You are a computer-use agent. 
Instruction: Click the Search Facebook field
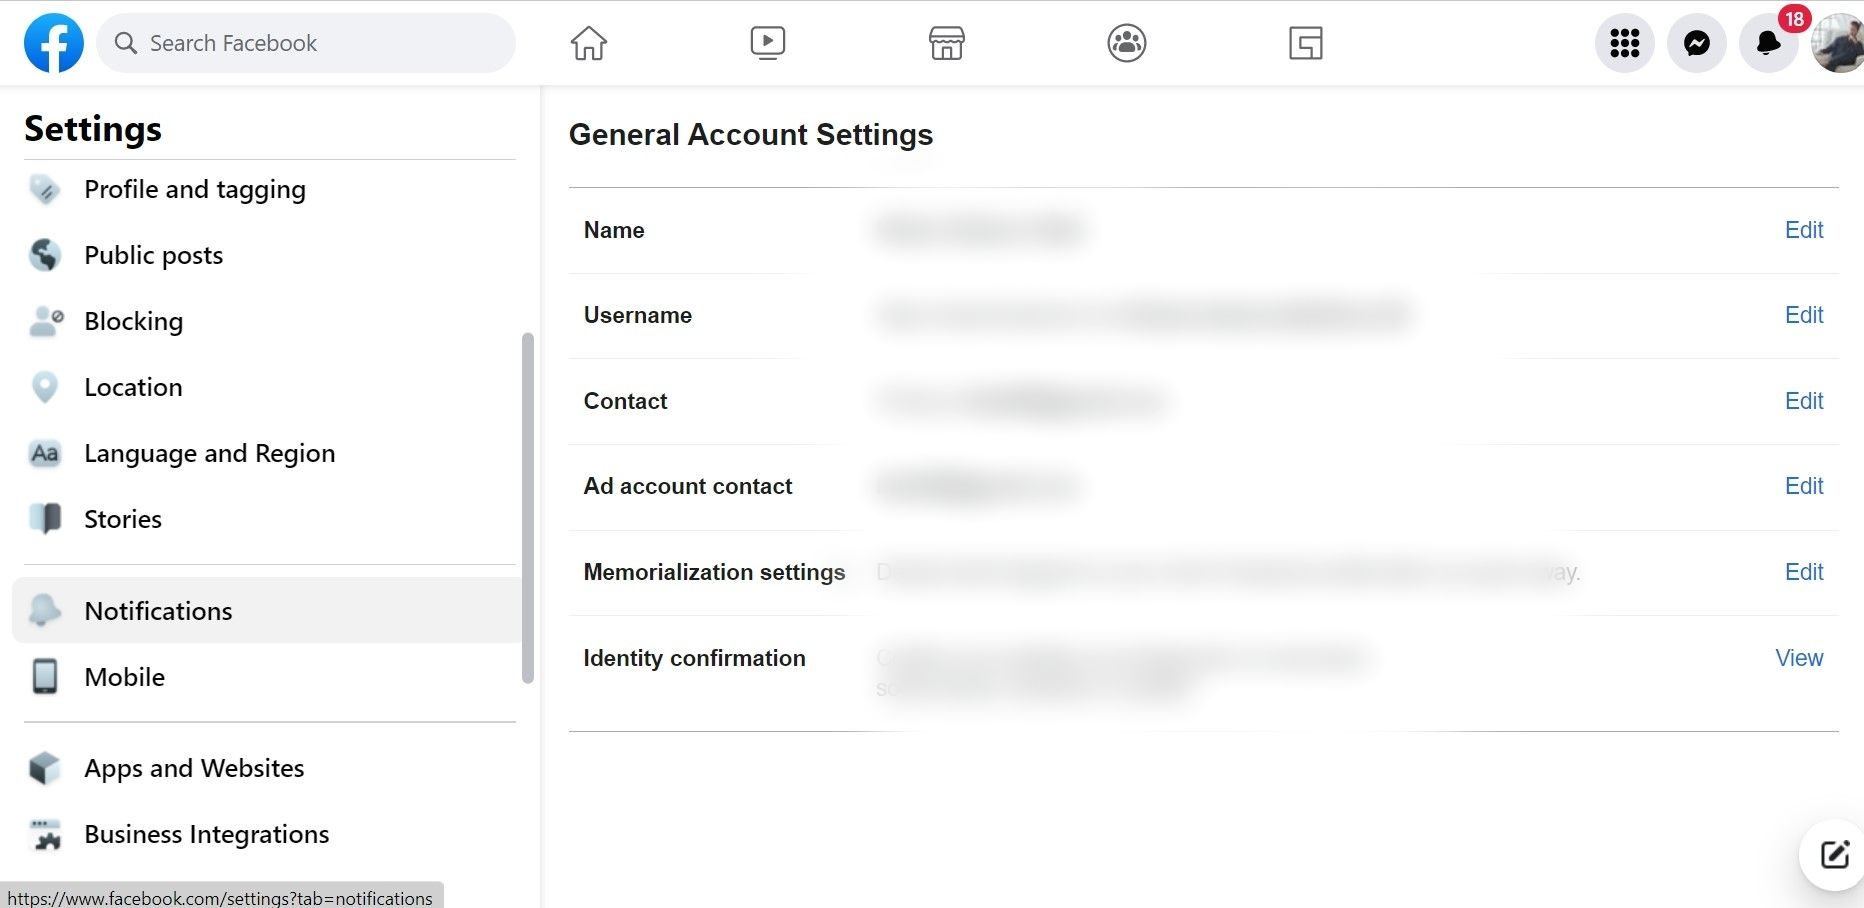click(x=306, y=43)
